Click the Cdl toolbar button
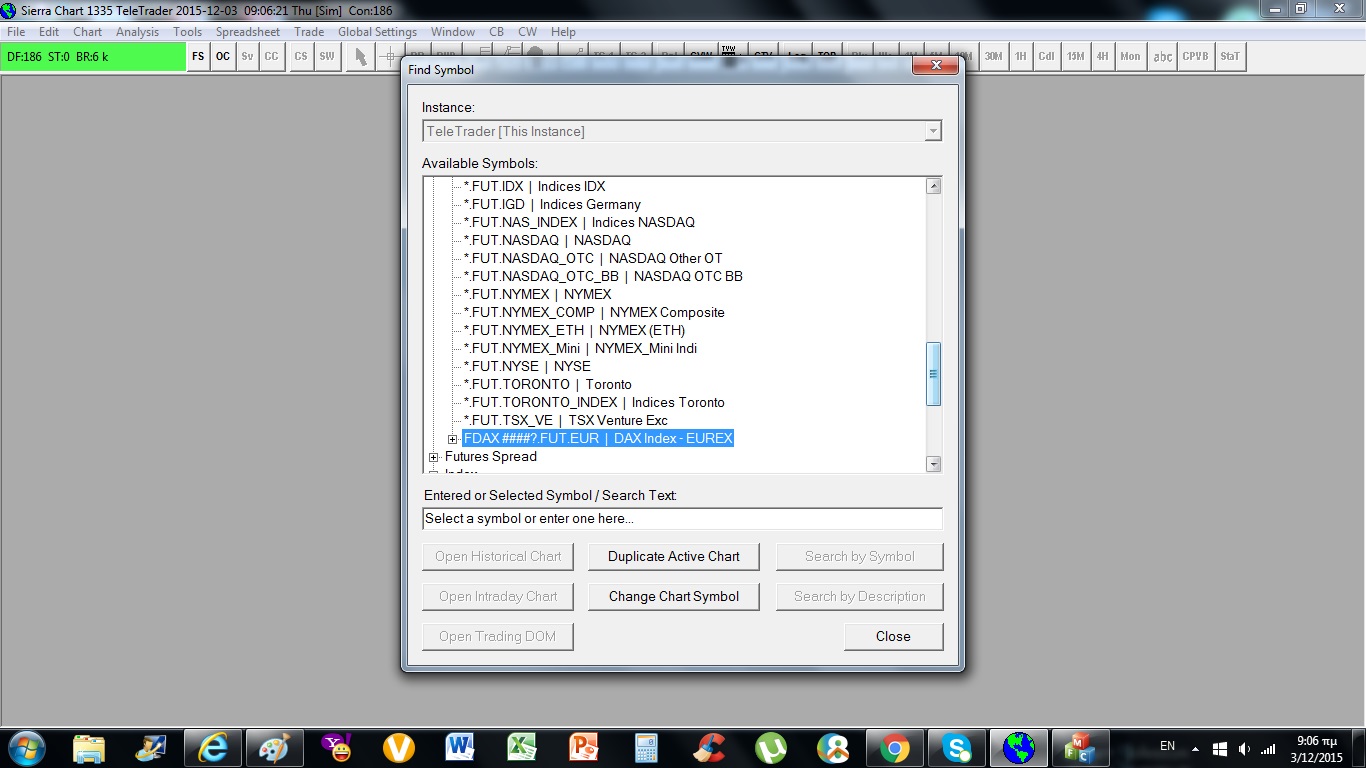Image resolution: width=1366 pixels, height=768 pixels. [x=1046, y=57]
